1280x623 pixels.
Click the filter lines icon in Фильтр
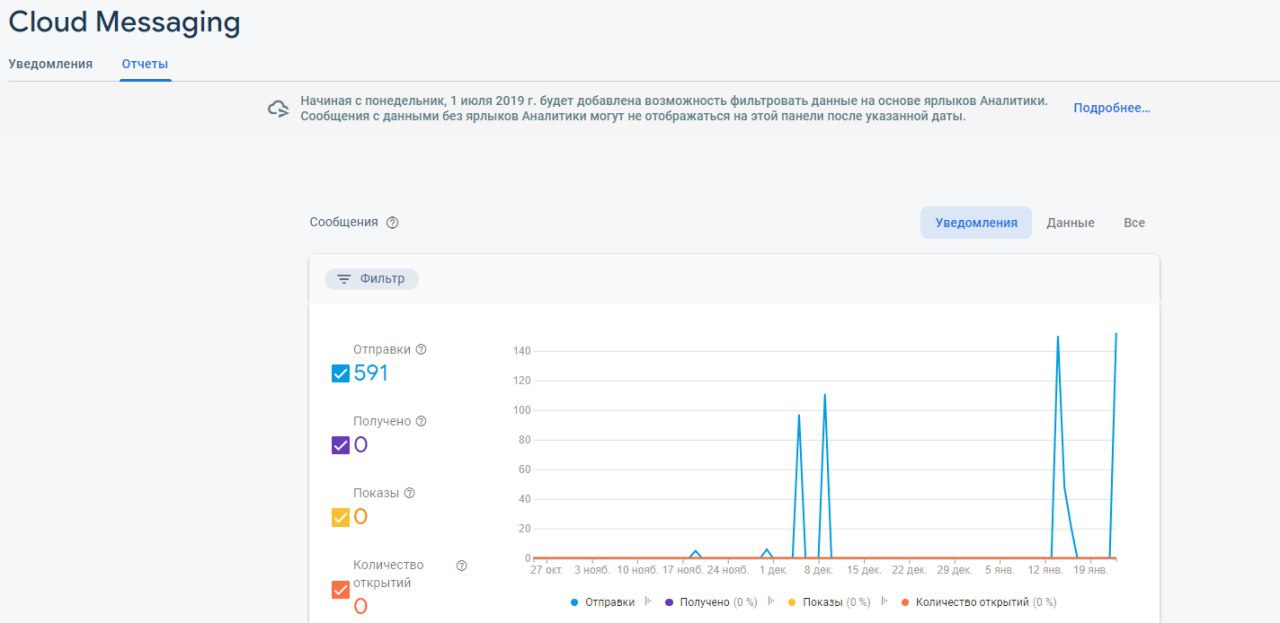(x=344, y=279)
